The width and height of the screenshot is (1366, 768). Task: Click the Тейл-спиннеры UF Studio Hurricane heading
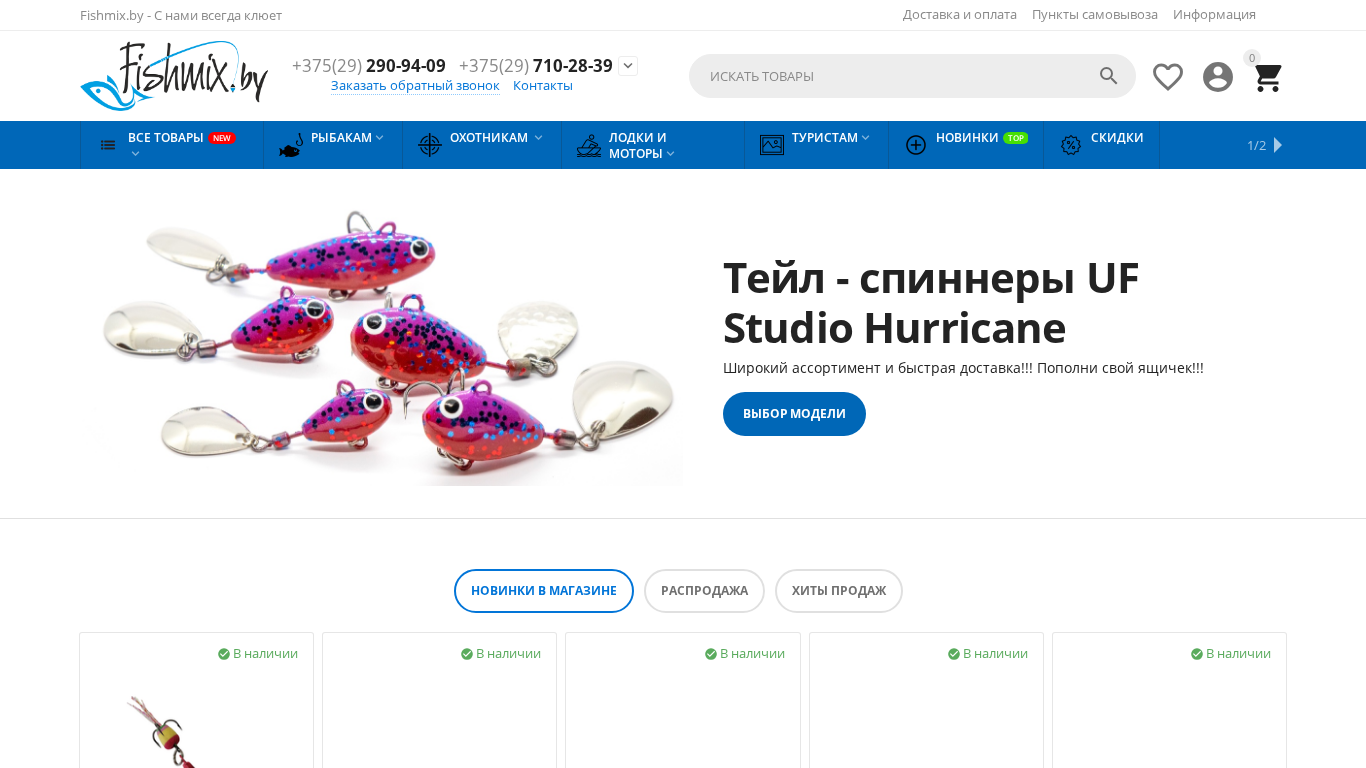931,303
